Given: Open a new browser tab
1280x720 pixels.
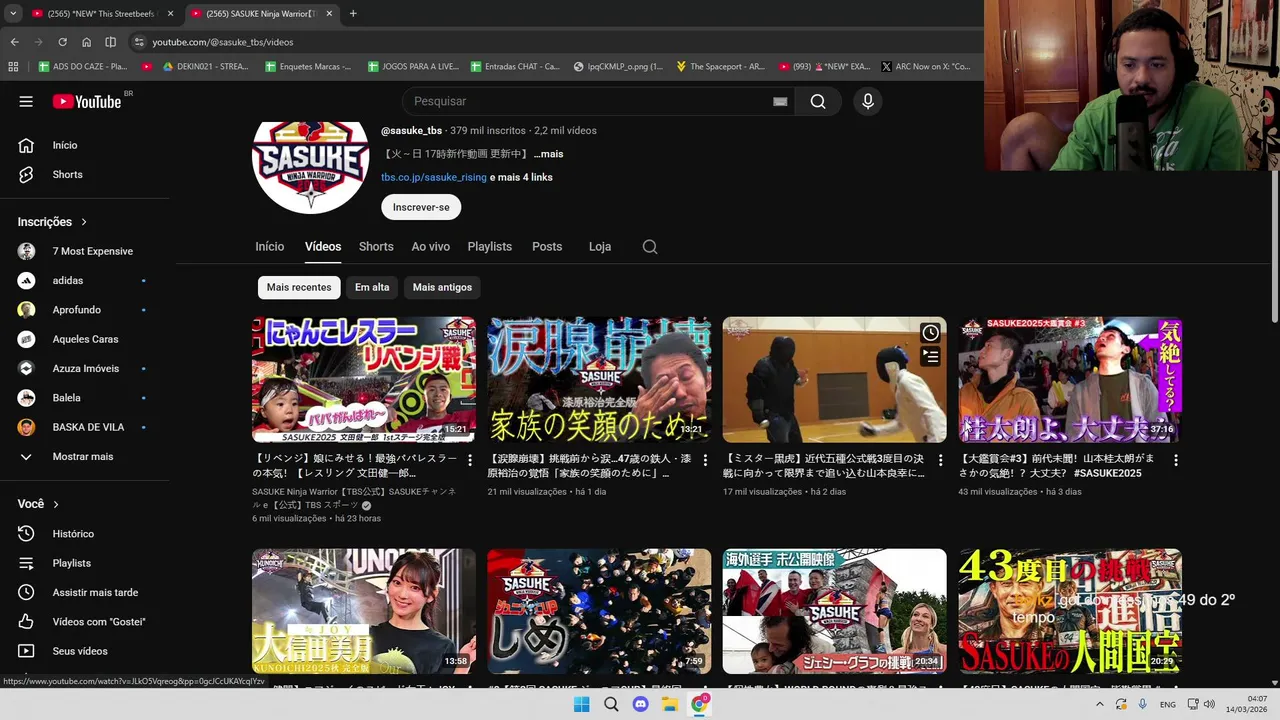Looking at the screenshot, I should tap(353, 13).
